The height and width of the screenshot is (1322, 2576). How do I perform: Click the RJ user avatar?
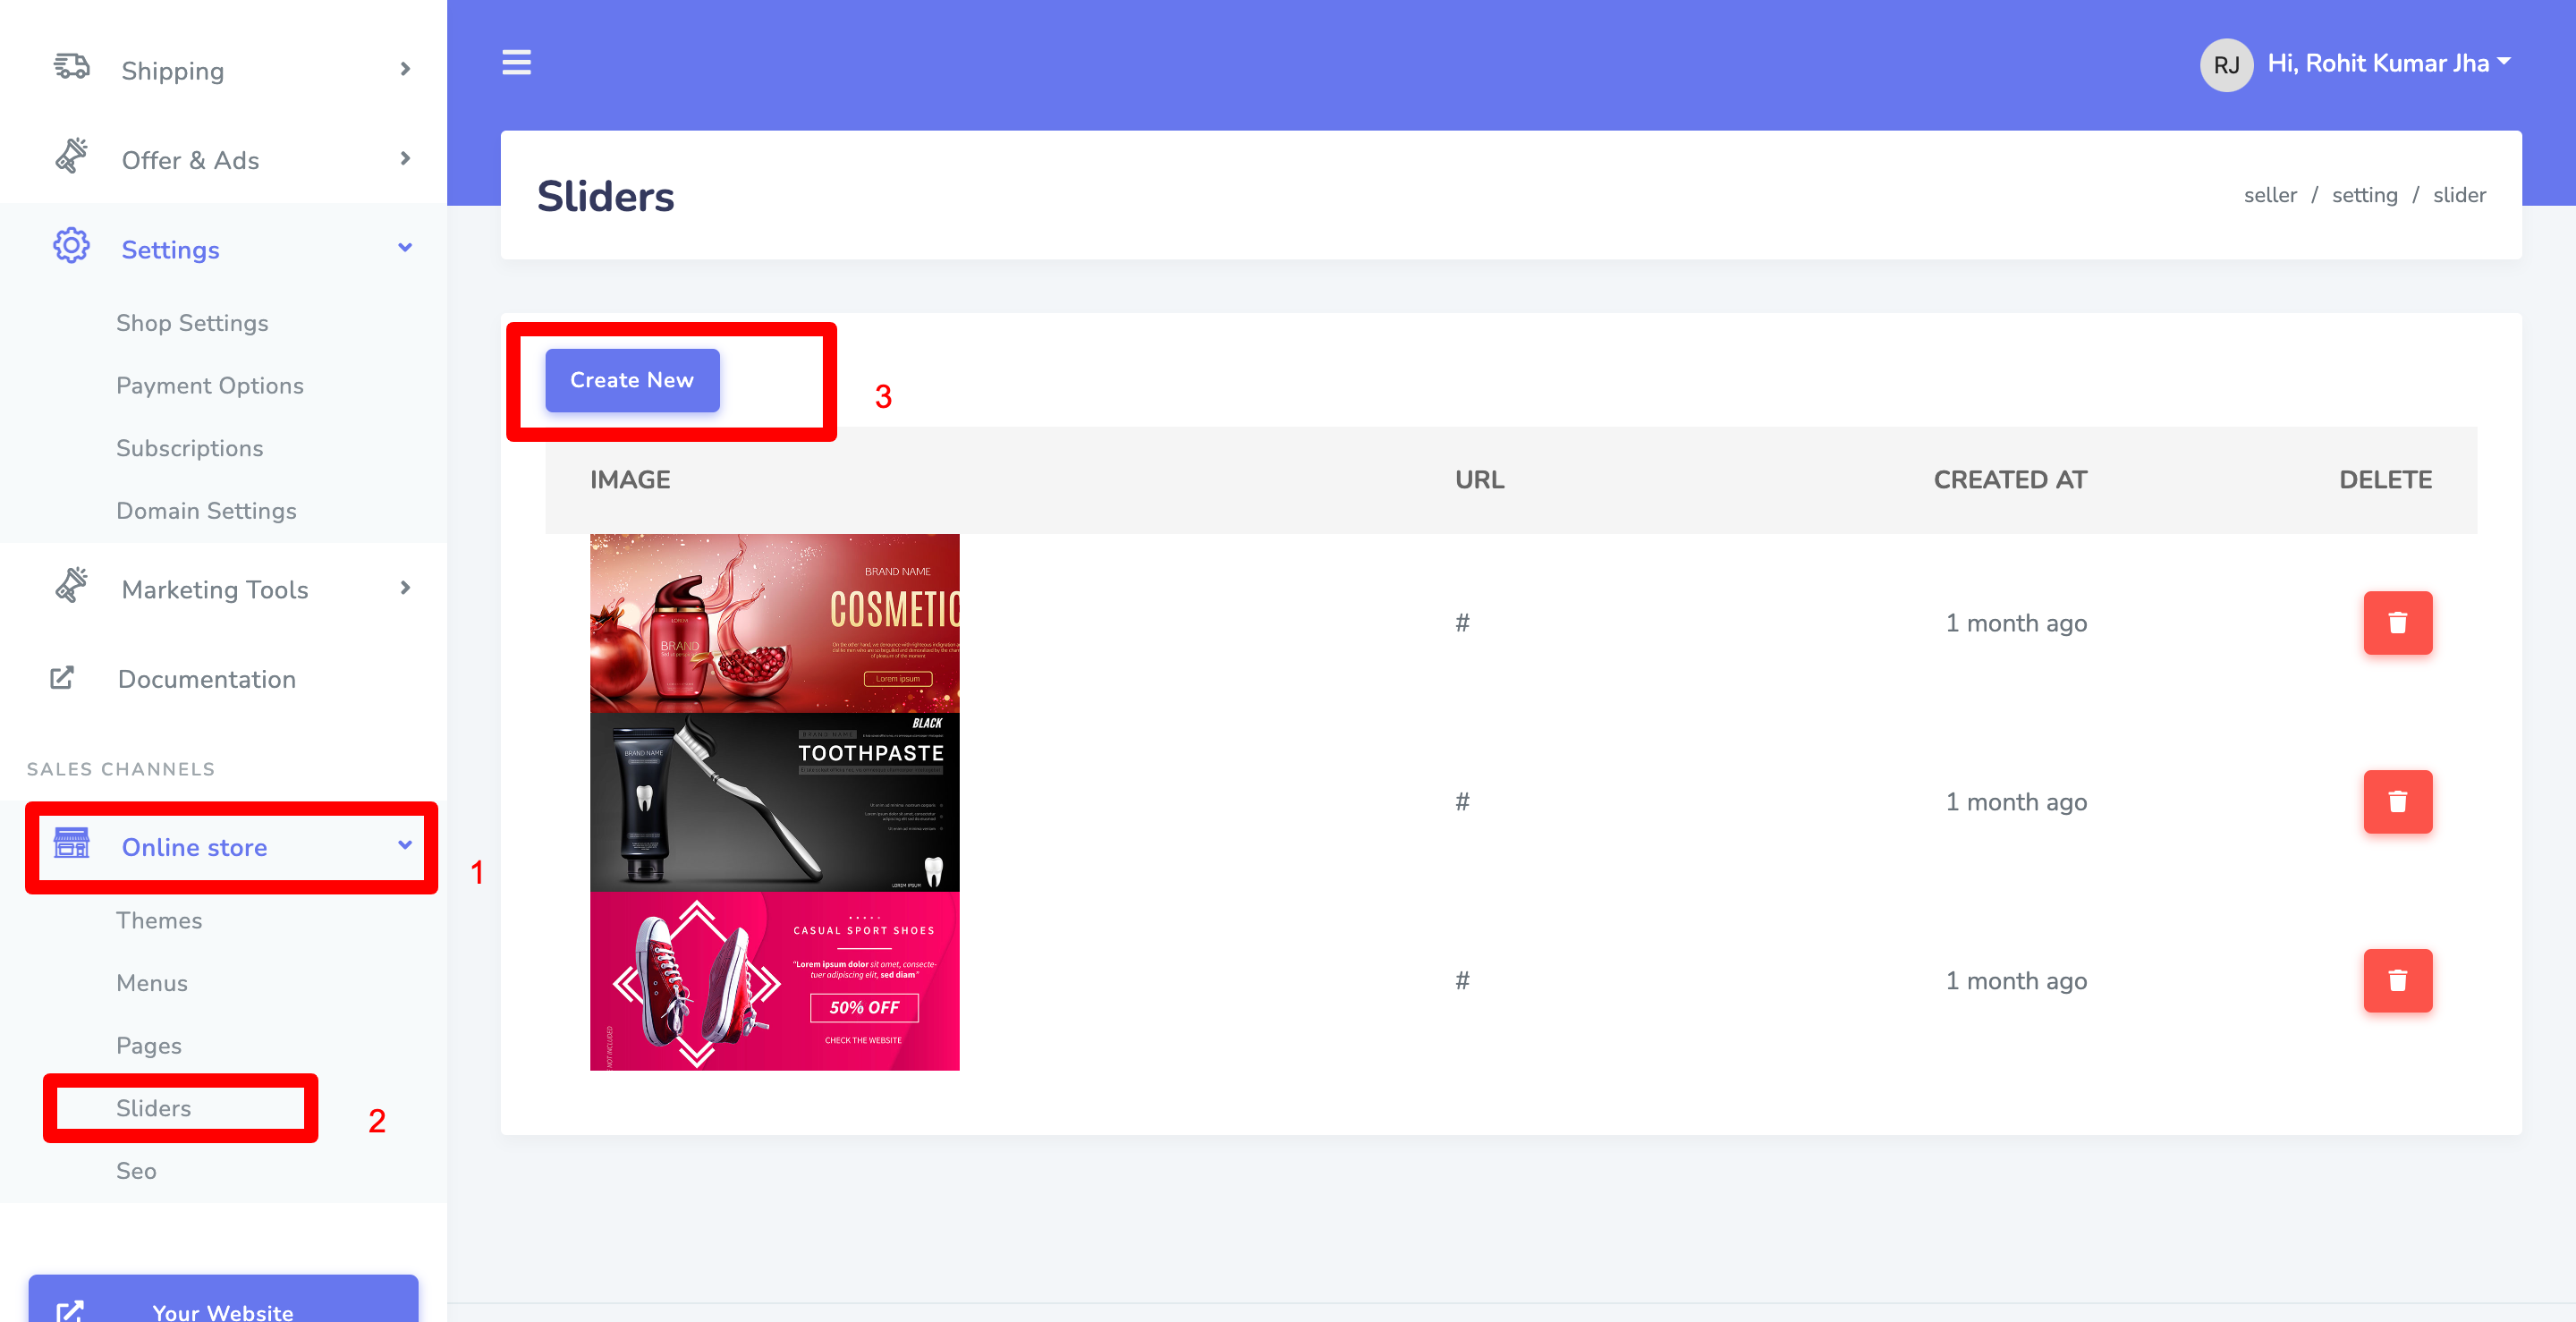click(2225, 65)
